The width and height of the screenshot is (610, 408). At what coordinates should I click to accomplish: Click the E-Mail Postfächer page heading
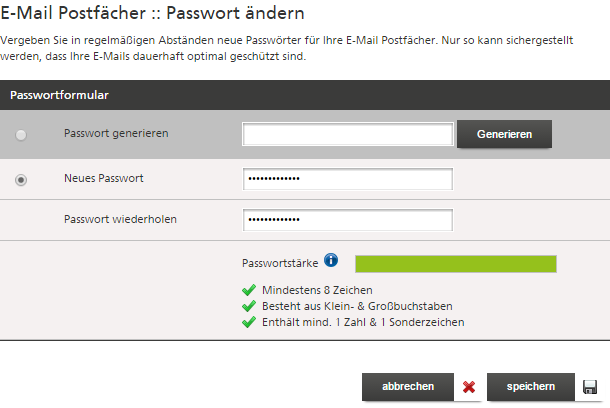pos(153,15)
